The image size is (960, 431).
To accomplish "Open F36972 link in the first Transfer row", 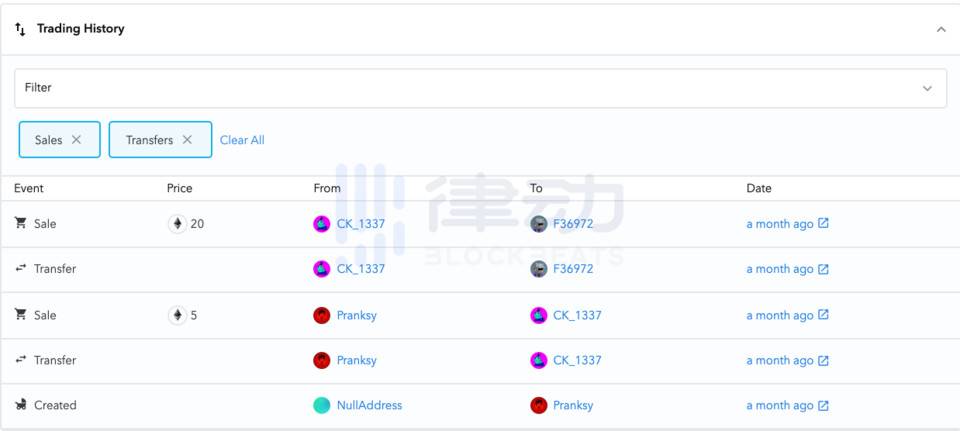I will 573,269.
